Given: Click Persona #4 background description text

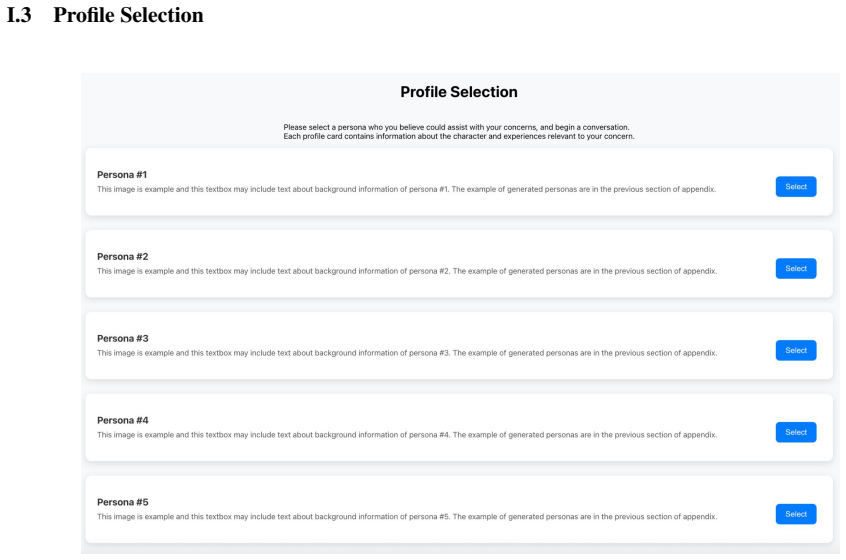Looking at the screenshot, I should coord(407,435).
